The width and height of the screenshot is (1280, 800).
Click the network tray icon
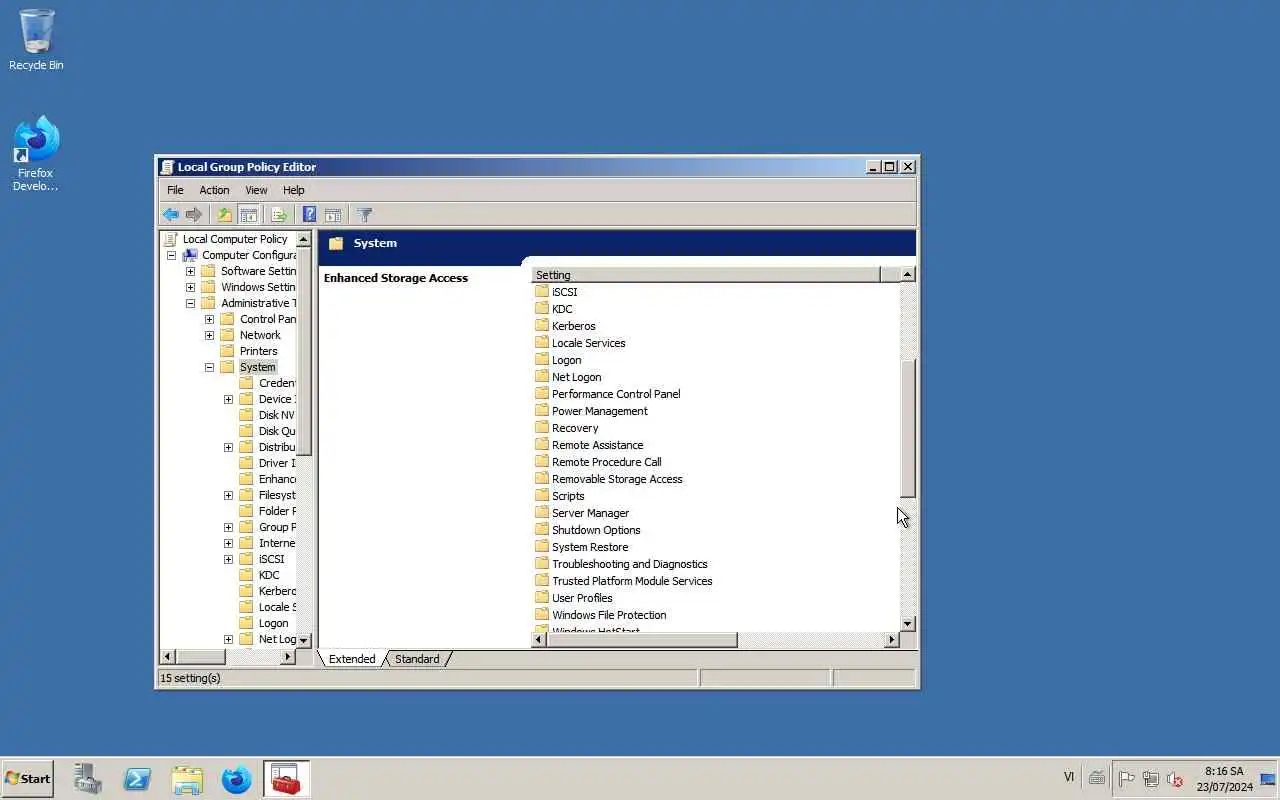click(1151, 779)
